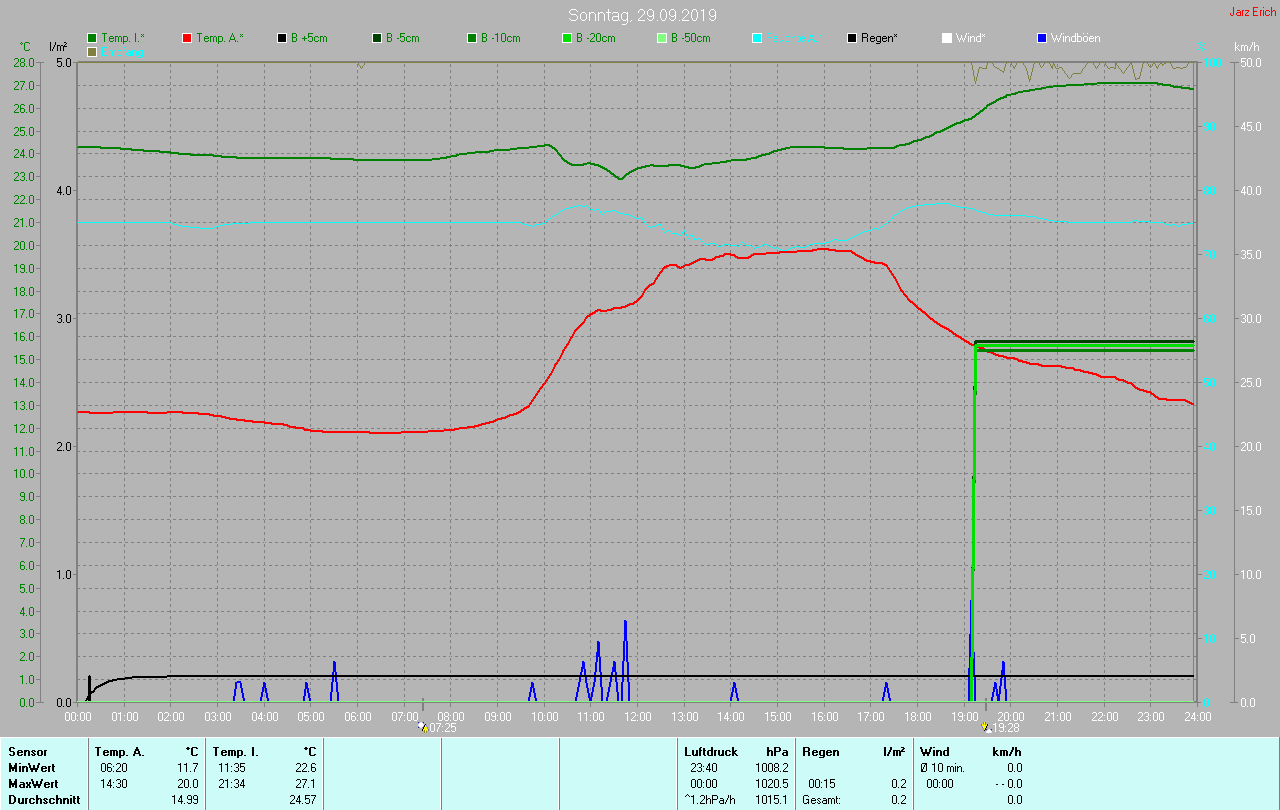Viewport: 1280px width, 810px height.
Task: Click the Durchschnitt row header
Action: point(44,800)
